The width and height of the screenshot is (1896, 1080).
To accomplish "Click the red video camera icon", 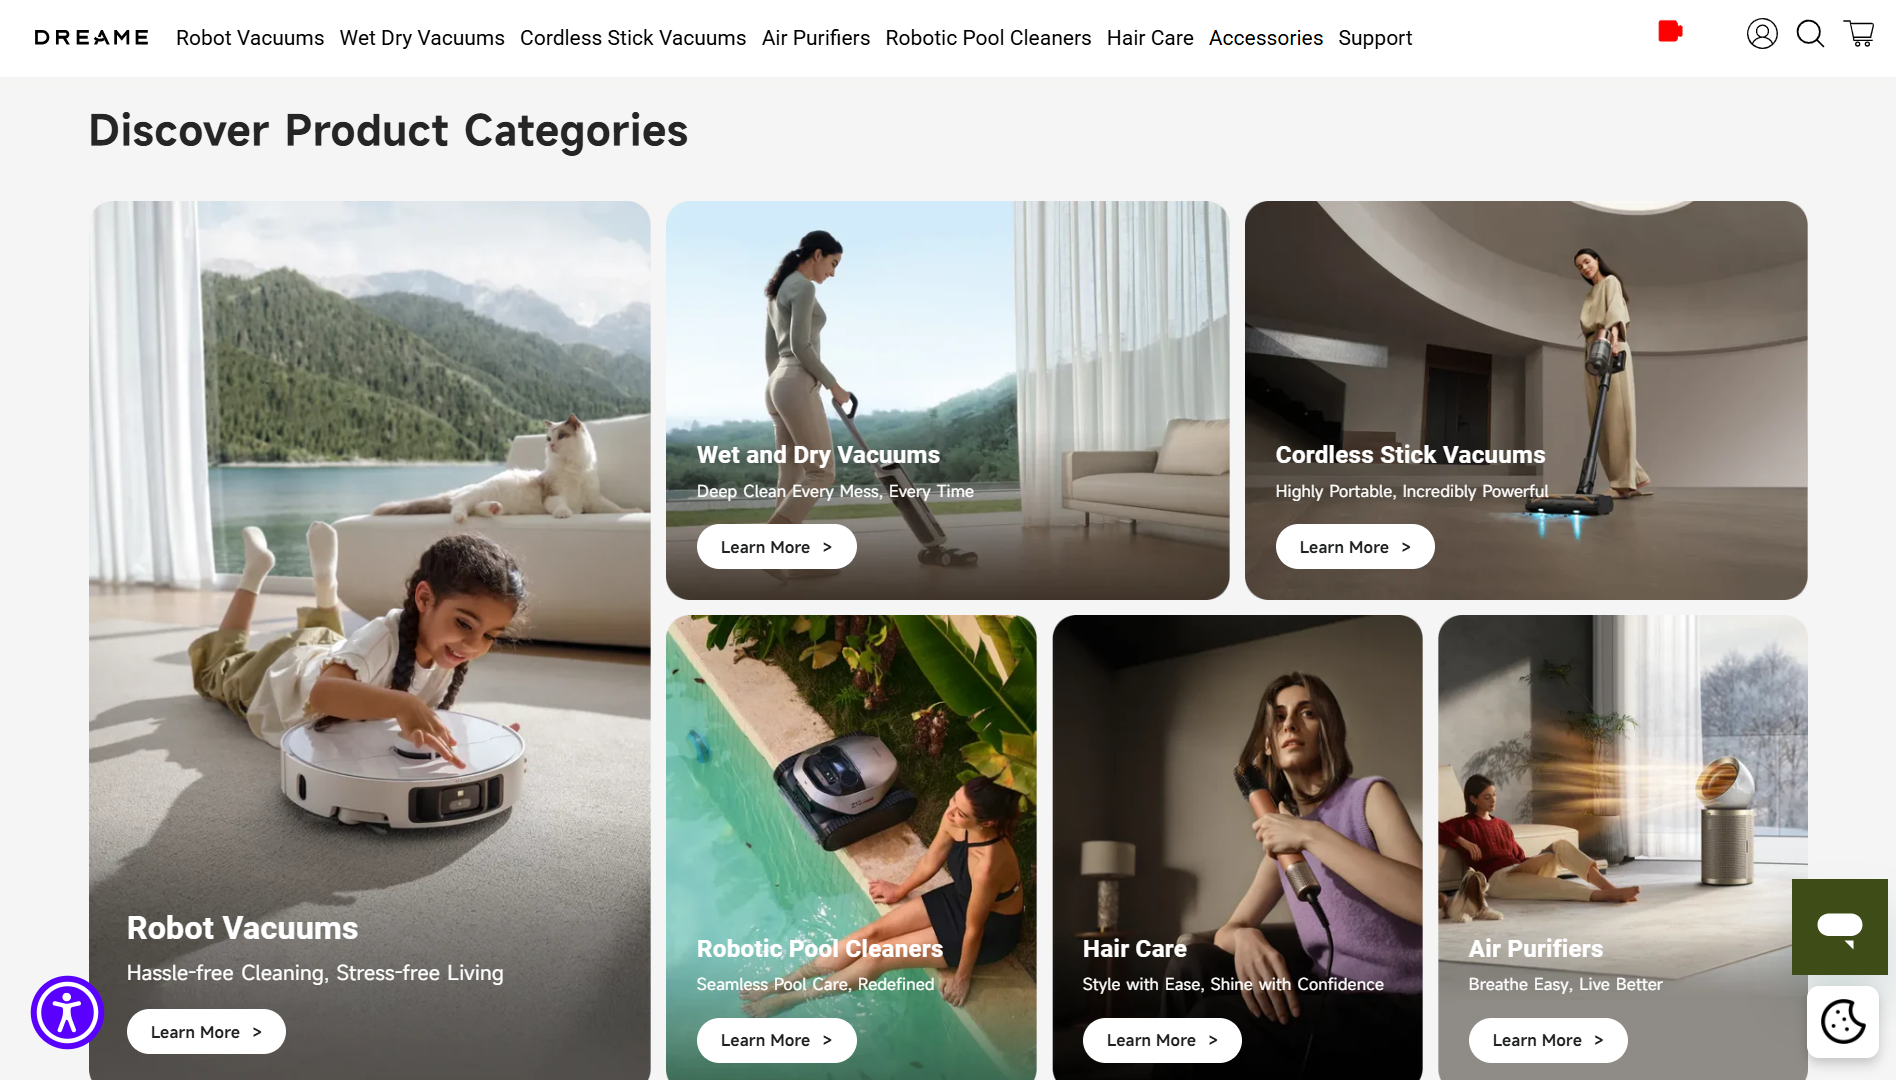I will click(1670, 31).
